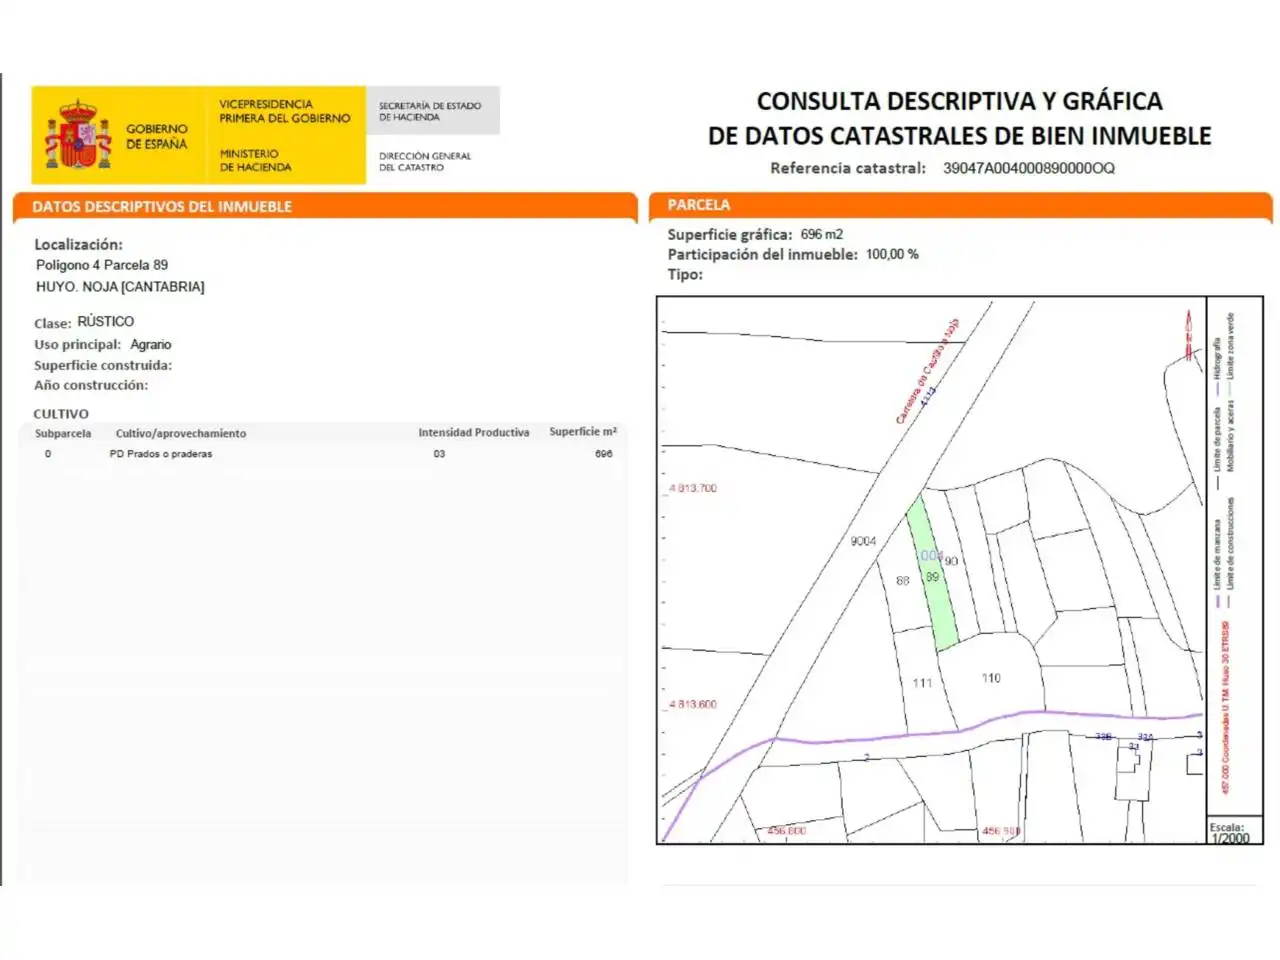Select the PD Prados o praderas row

(326, 454)
